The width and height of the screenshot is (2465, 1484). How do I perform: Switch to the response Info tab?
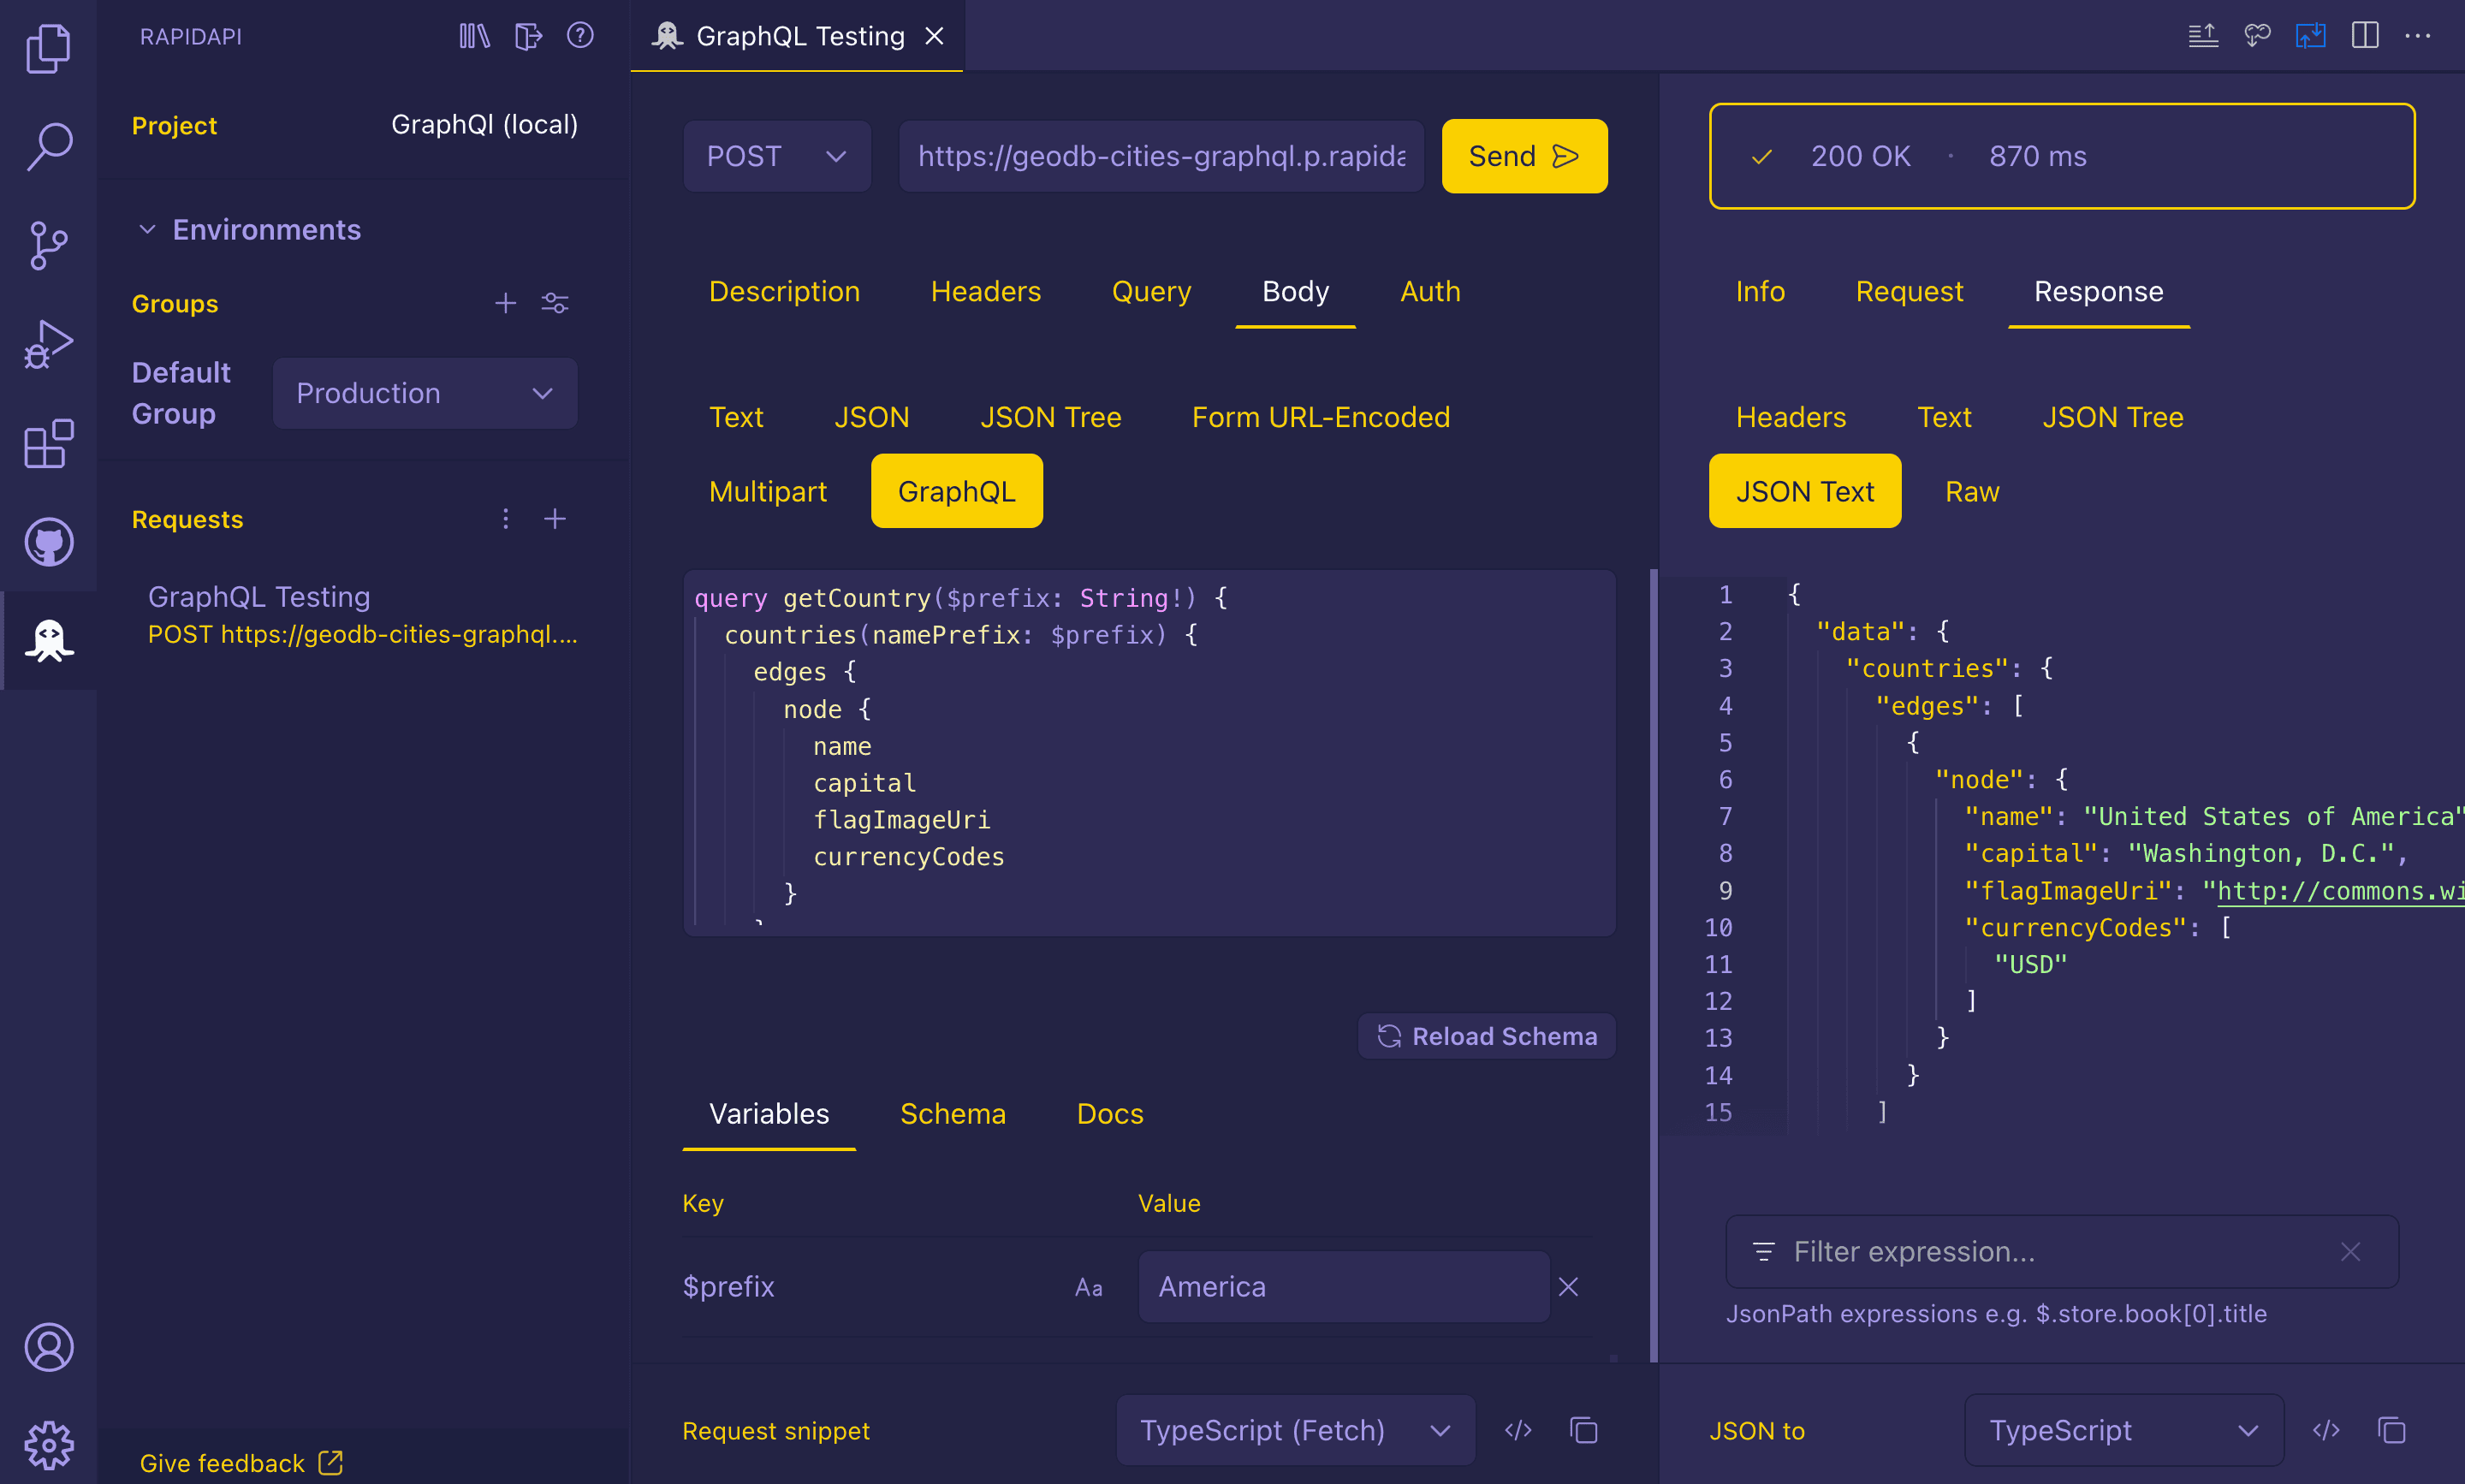(1760, 291)
